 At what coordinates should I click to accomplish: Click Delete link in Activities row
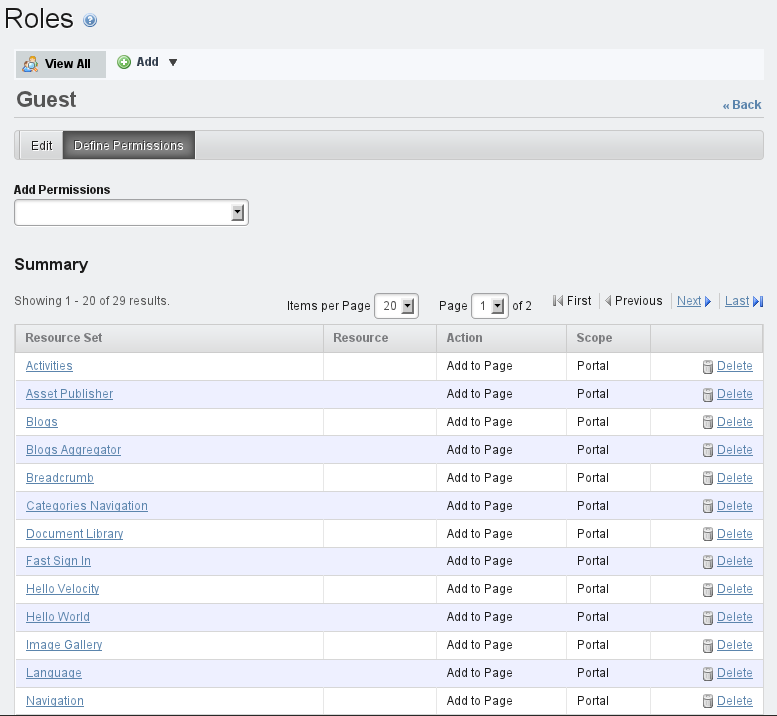[735, 366]
